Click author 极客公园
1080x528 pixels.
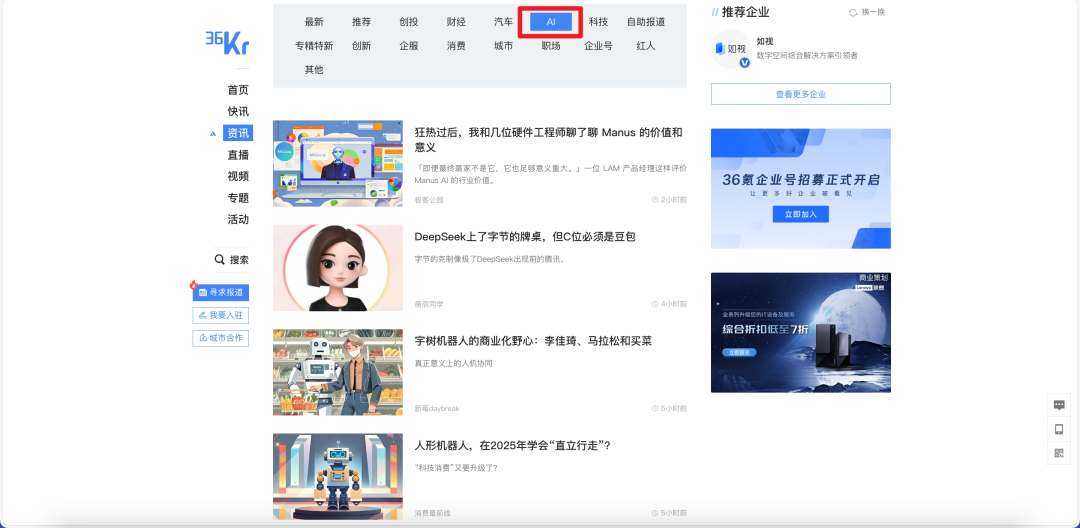coord(428,200)
